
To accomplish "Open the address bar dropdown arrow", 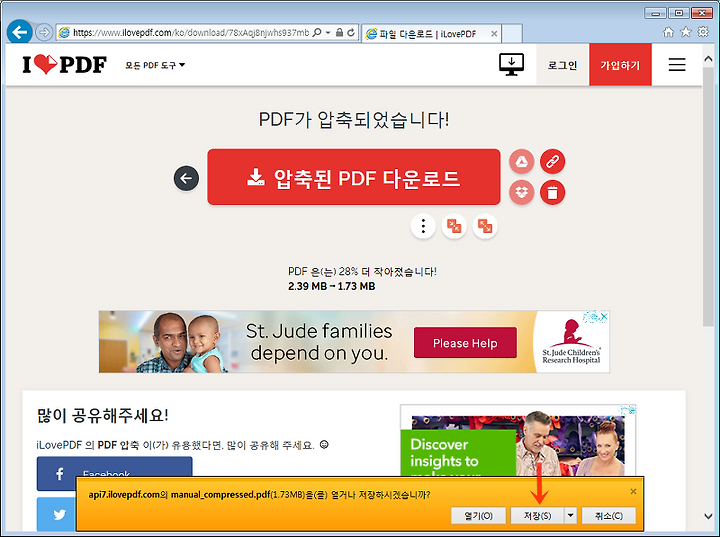I will pyautogui.click(x=328, y=33).
